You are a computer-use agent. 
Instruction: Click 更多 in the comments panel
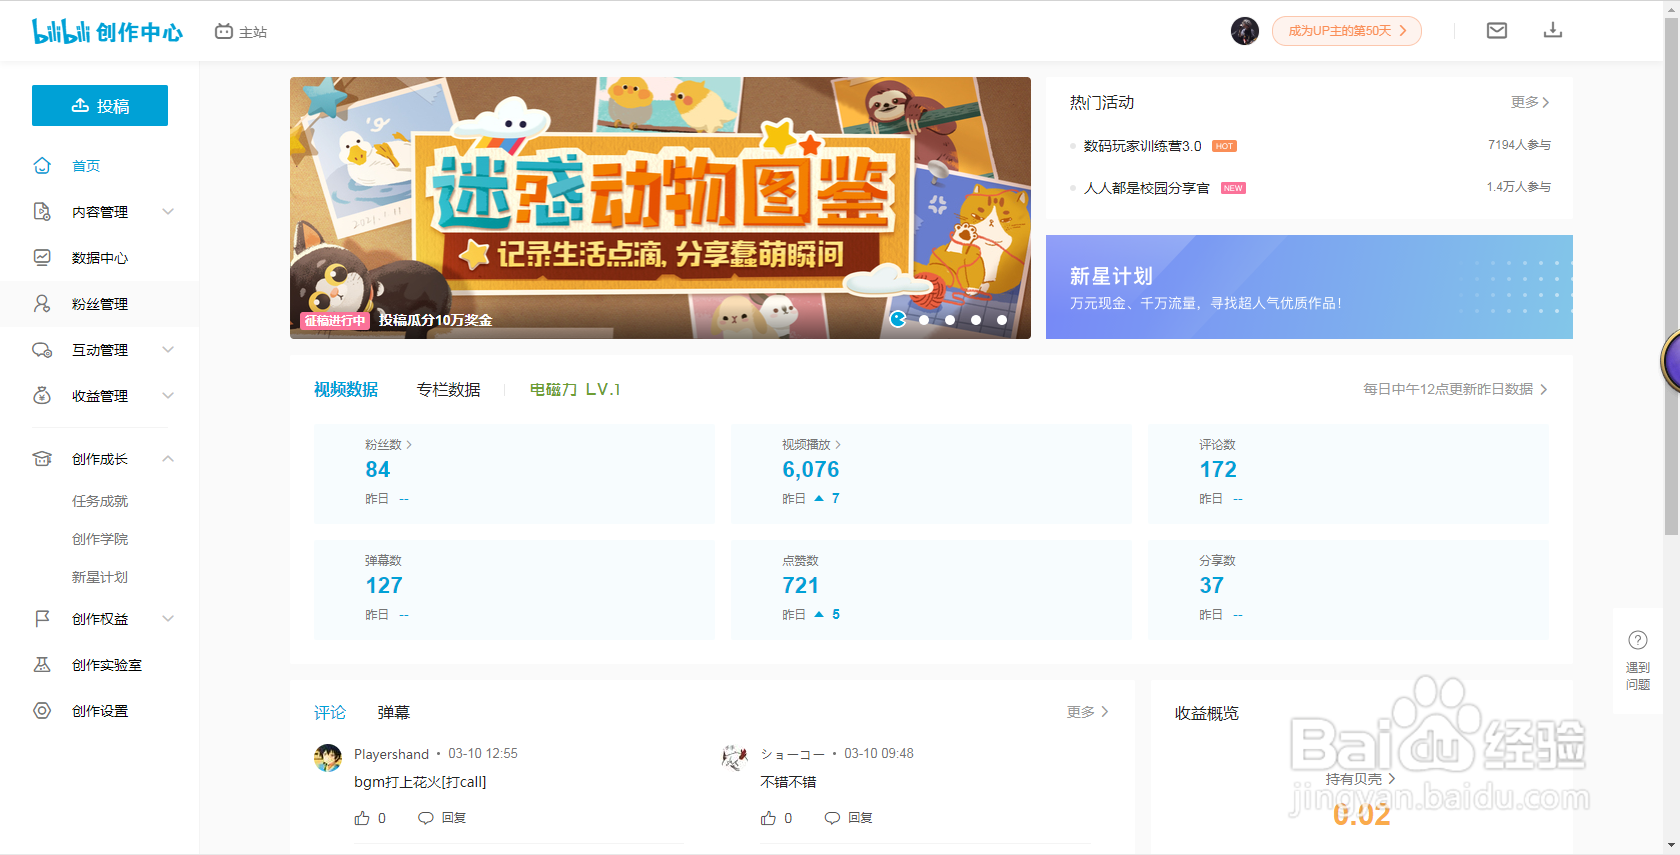click(x=1088, y=712)
